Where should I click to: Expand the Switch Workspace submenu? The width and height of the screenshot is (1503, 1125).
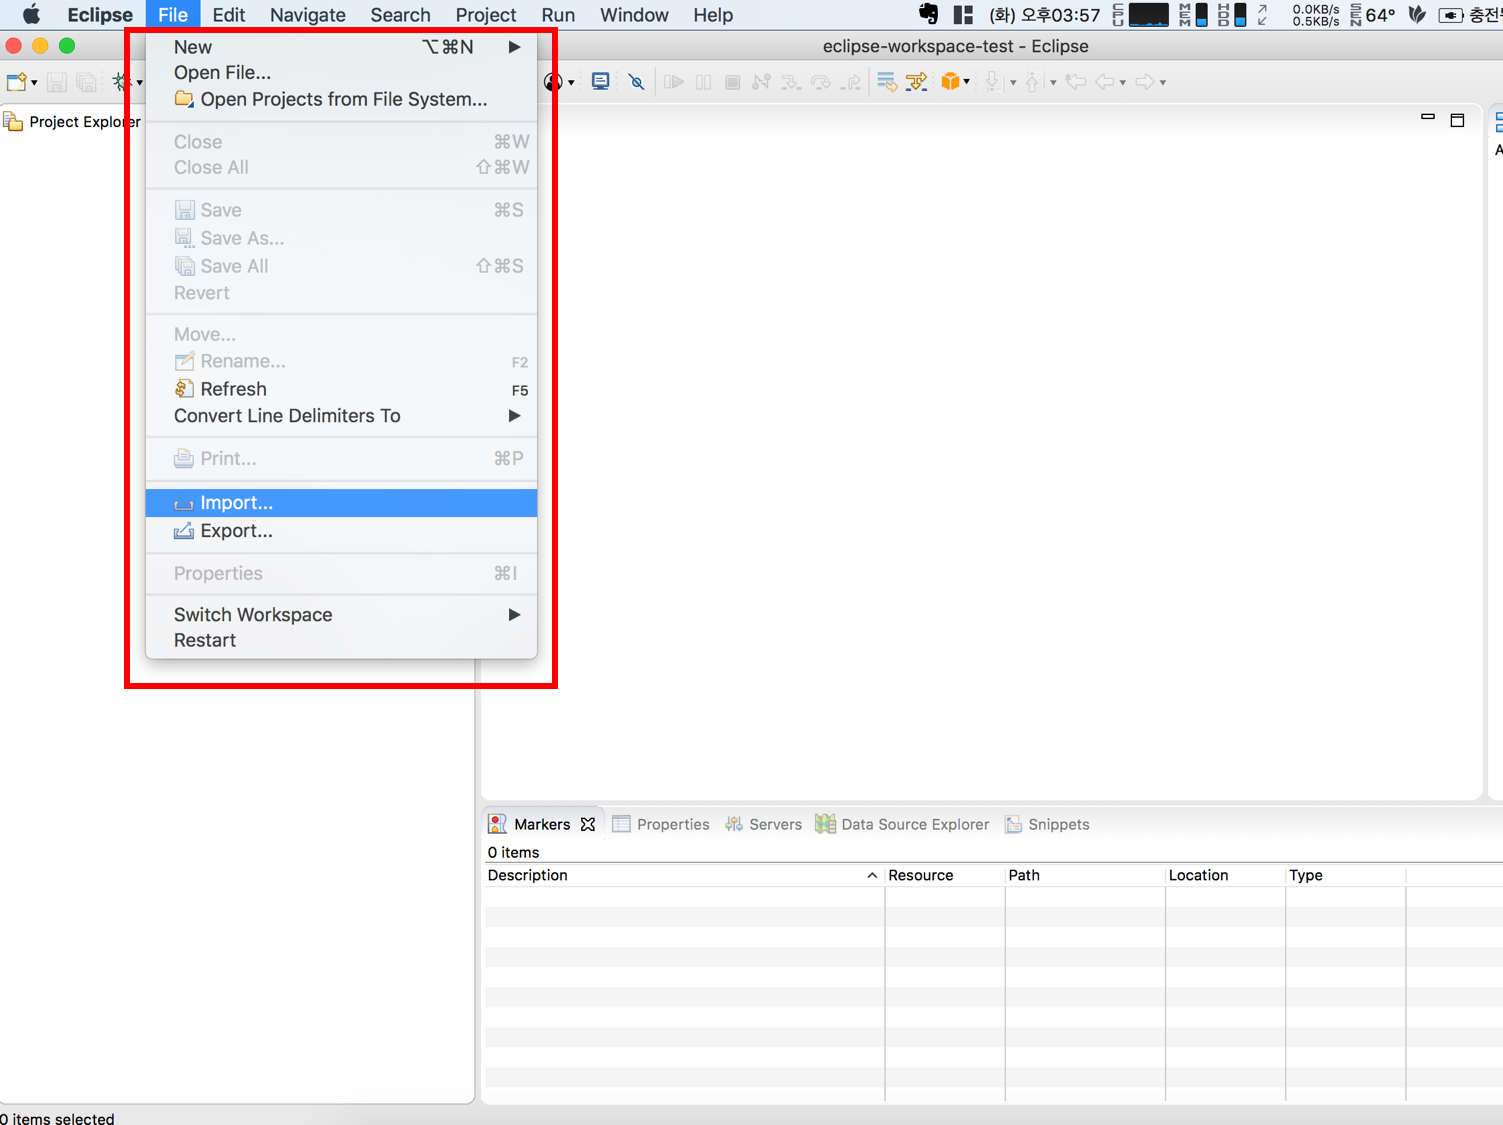(x=514, y=615)
